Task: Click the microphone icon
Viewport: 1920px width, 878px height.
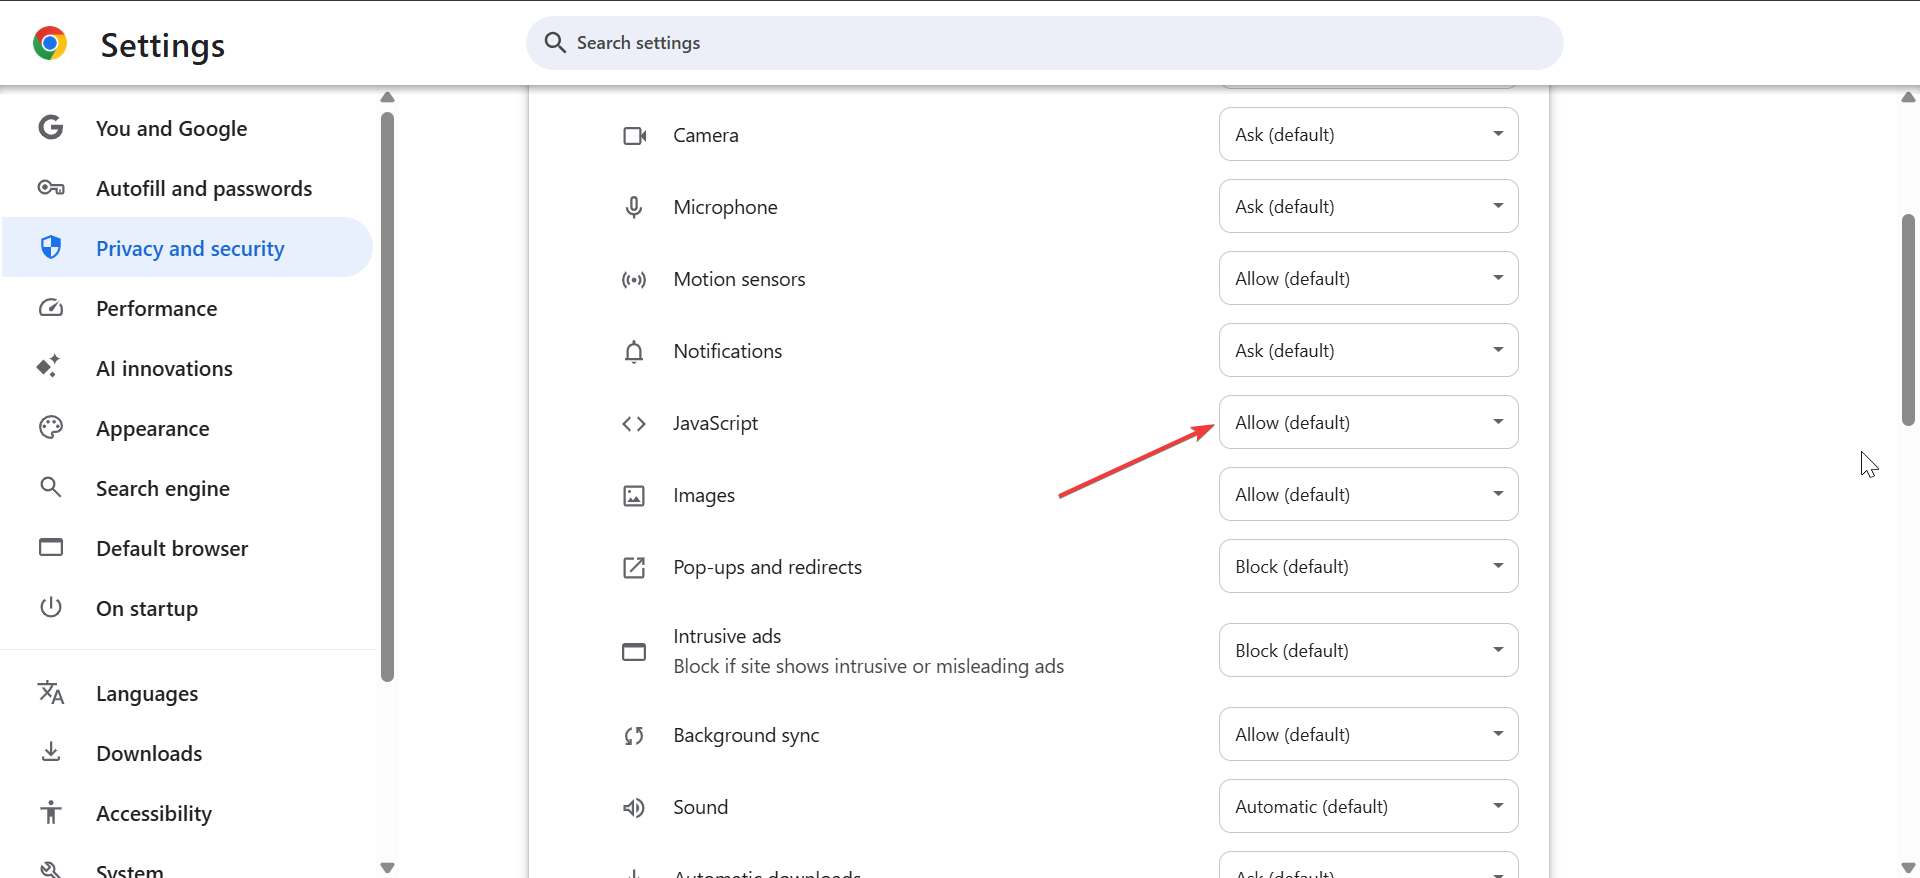Action: click(634, 207)
